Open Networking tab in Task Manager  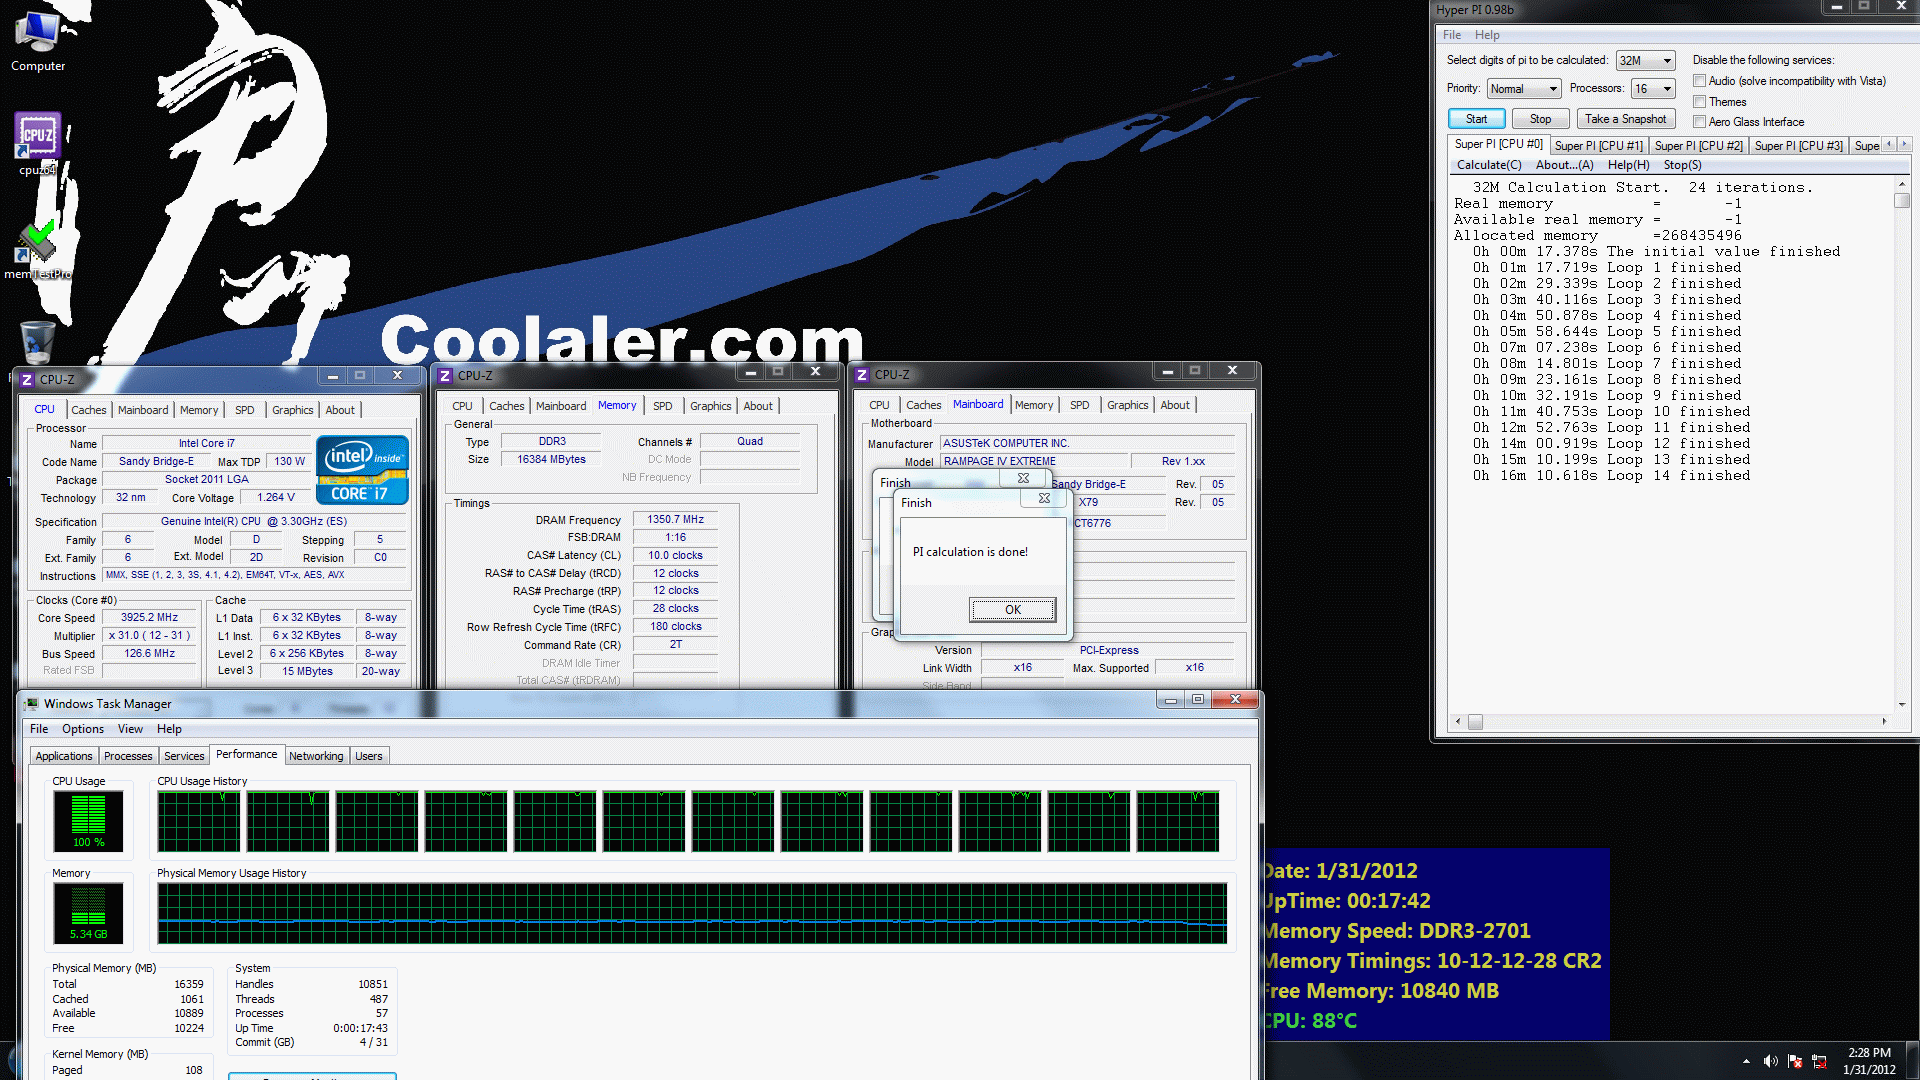pyautogui.click(x=316, y=756)
